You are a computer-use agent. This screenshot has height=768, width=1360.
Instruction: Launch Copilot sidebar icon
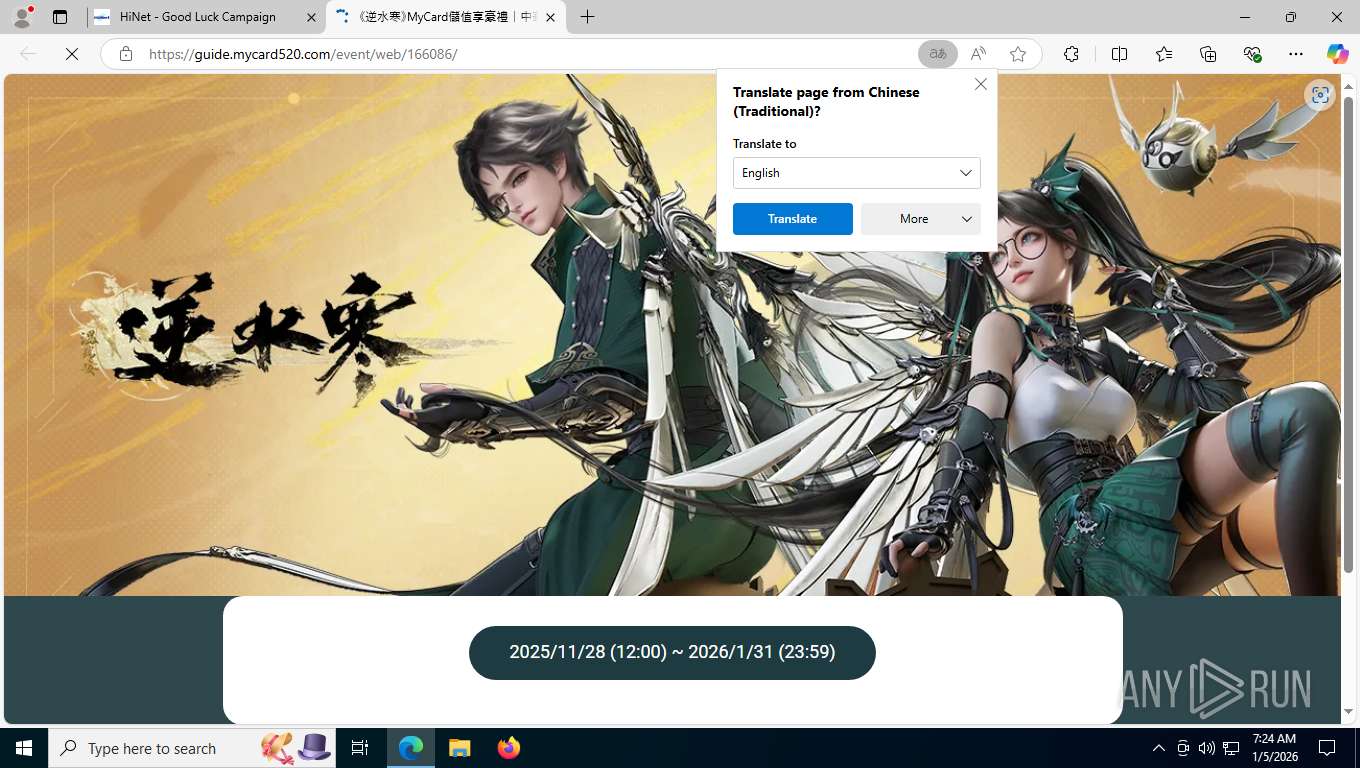tap(1337, 54)
